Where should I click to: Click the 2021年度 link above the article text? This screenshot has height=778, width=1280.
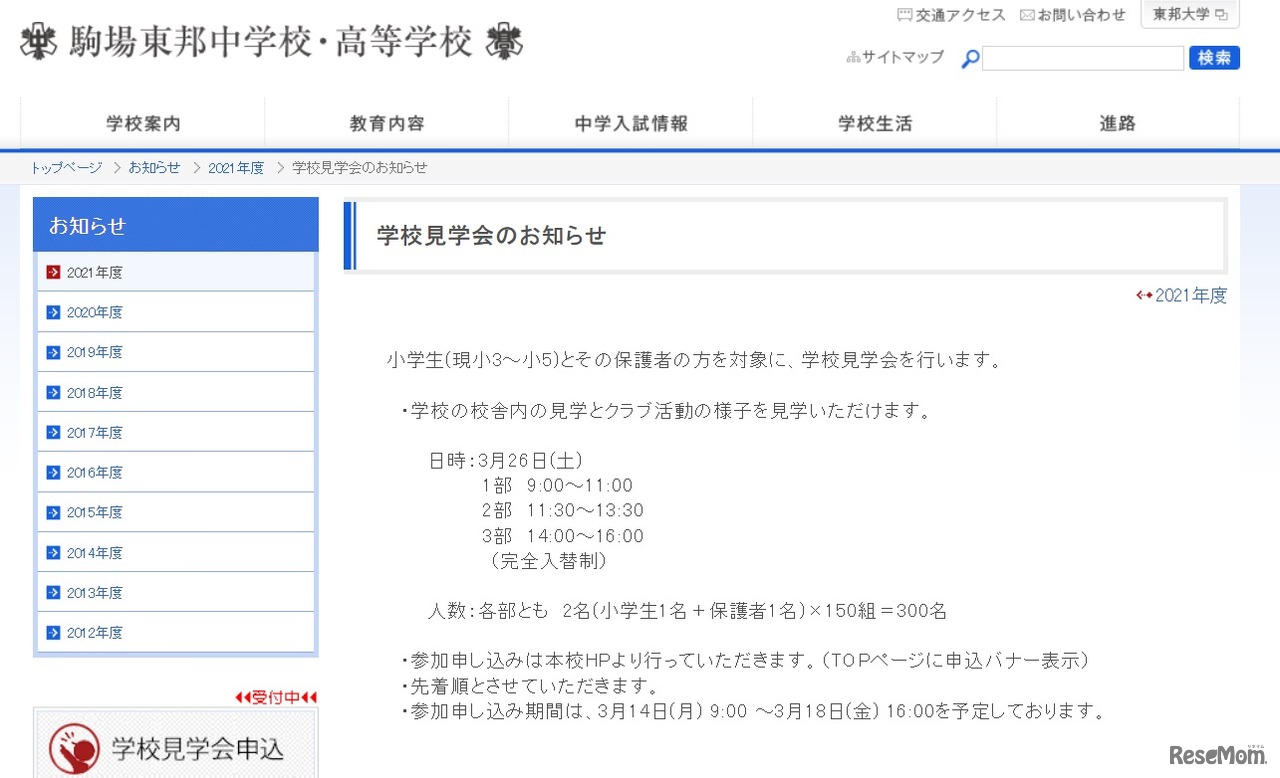pyautogui.click(x=1190, y=295)
